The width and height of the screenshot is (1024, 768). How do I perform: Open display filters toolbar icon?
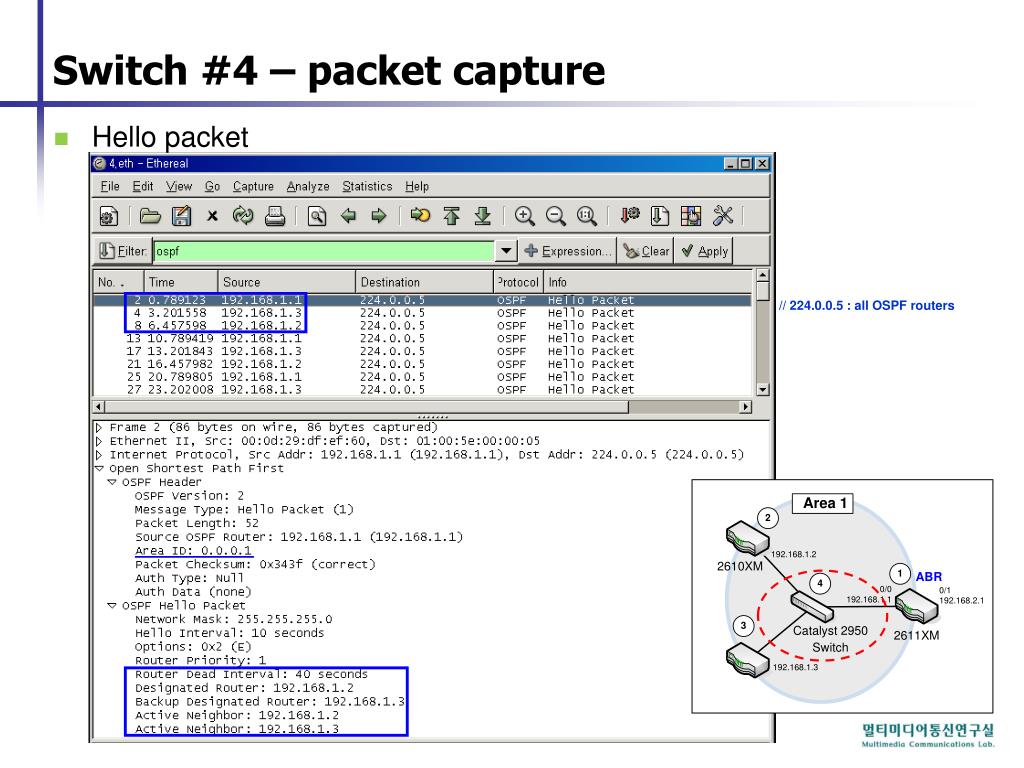(660, 216)
